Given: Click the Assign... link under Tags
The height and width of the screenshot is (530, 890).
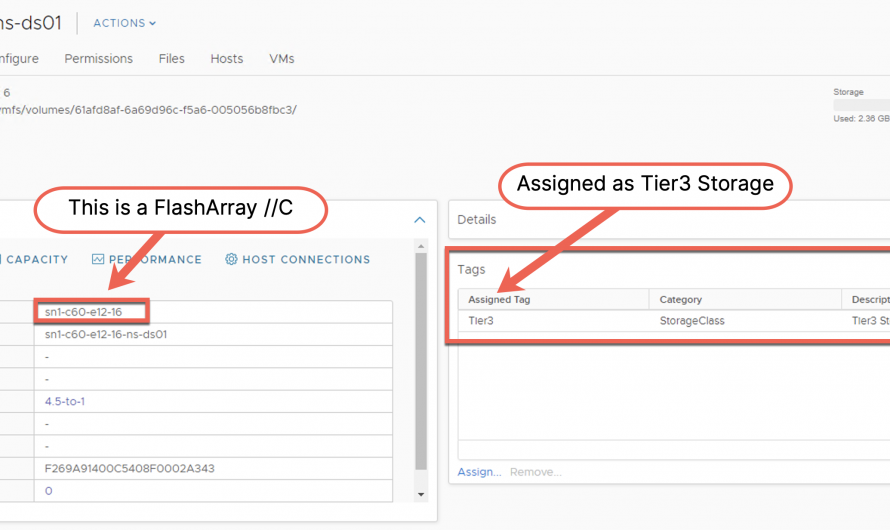Looking at the screenshot, I should tap(479, 472).
